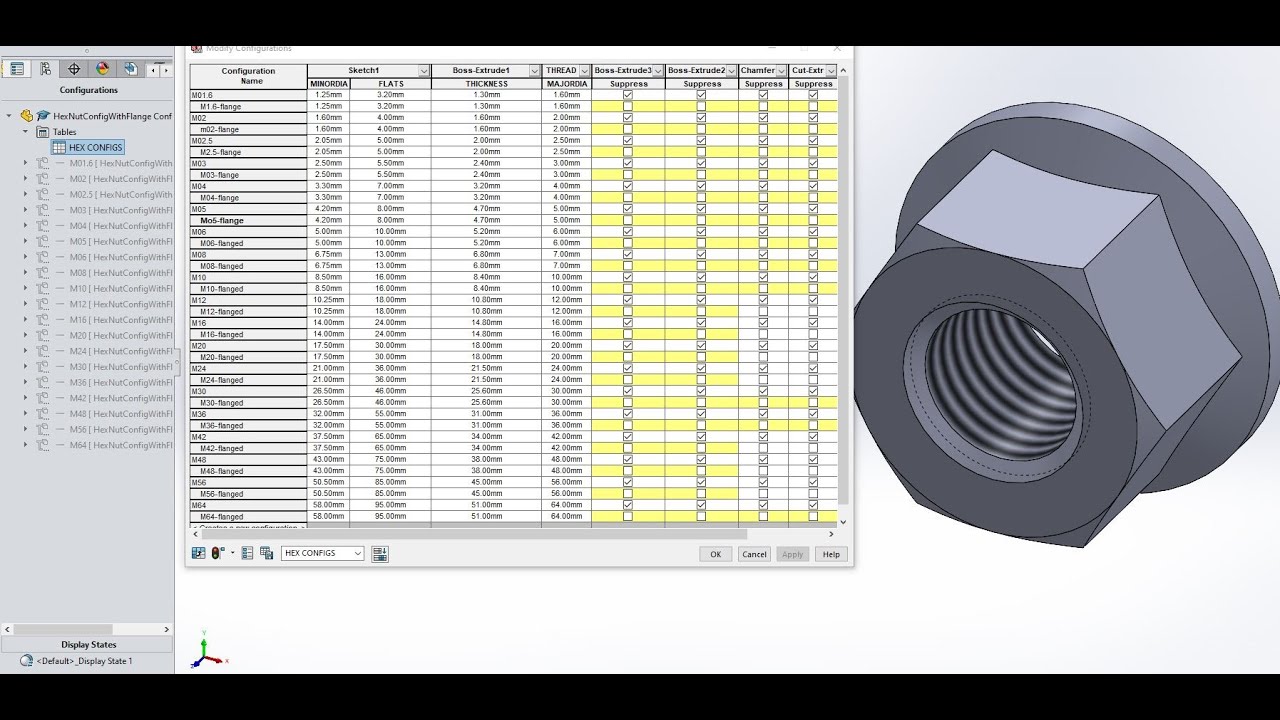
Task: Click the MAJORDIA 48.00mm cell for M48
Action: click(566, 460)
